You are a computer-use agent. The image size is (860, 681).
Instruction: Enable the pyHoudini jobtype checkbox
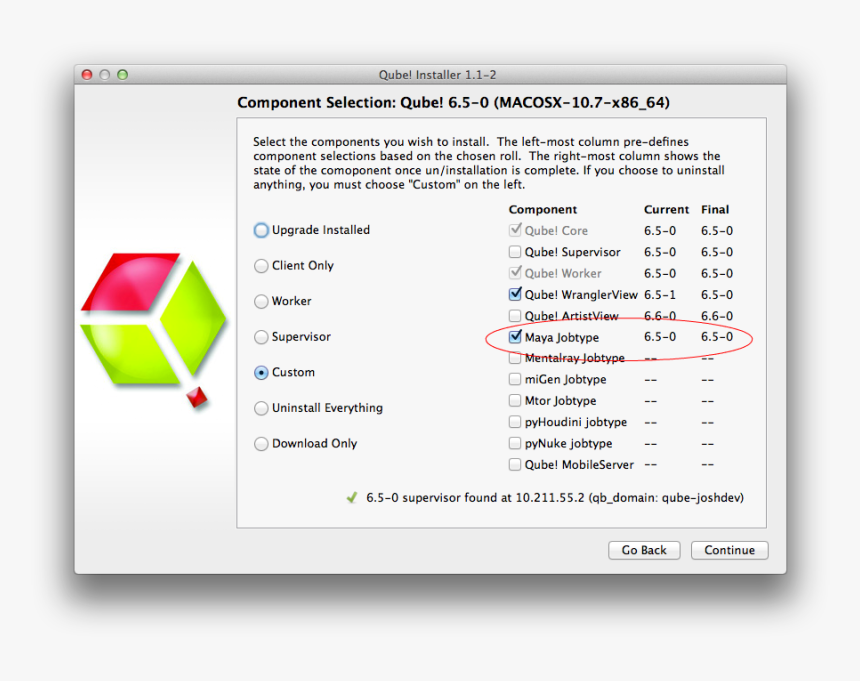(514, 422)
